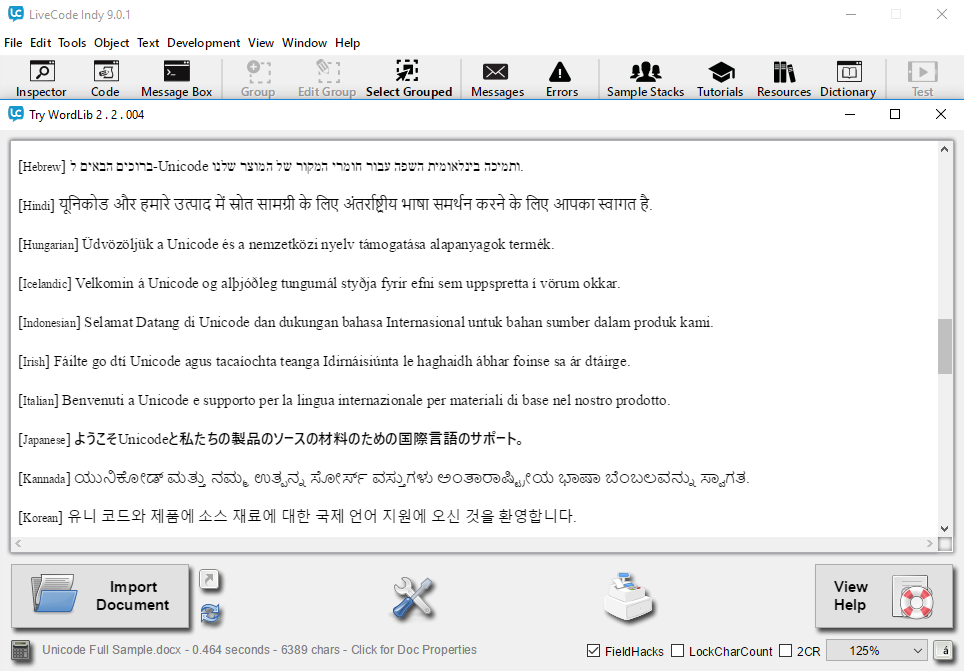This screenshot has height=671, width=964.
Task: Enable the 2CR checkbox
Action: coord(785,651)
